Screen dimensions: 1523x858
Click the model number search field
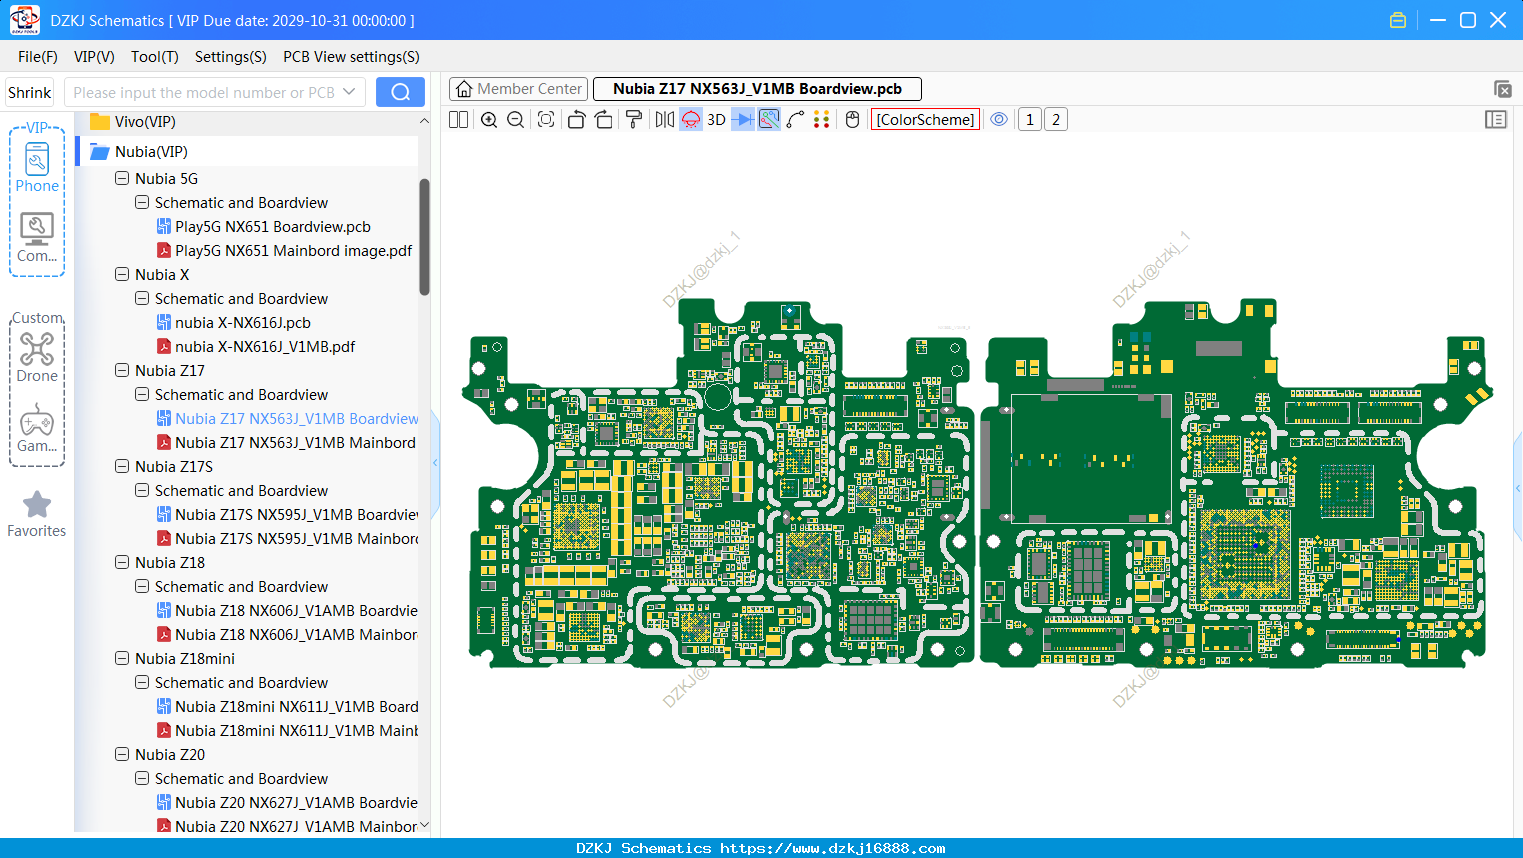203,92
